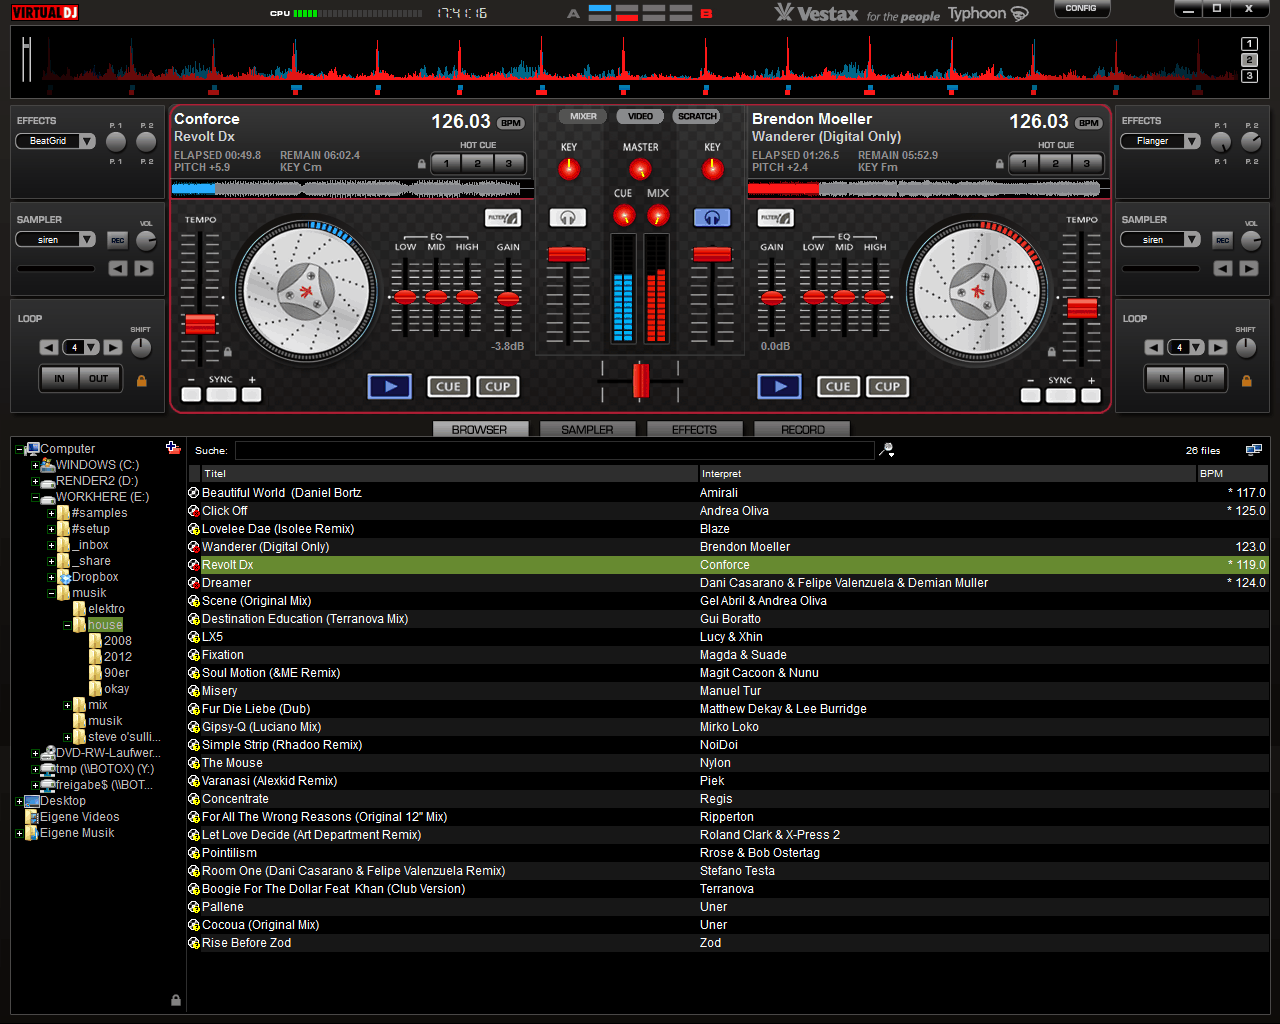1280x1024 pixels.
Task: Toggle left deck headphone cue icon
Action: click(x=568, y=217)
